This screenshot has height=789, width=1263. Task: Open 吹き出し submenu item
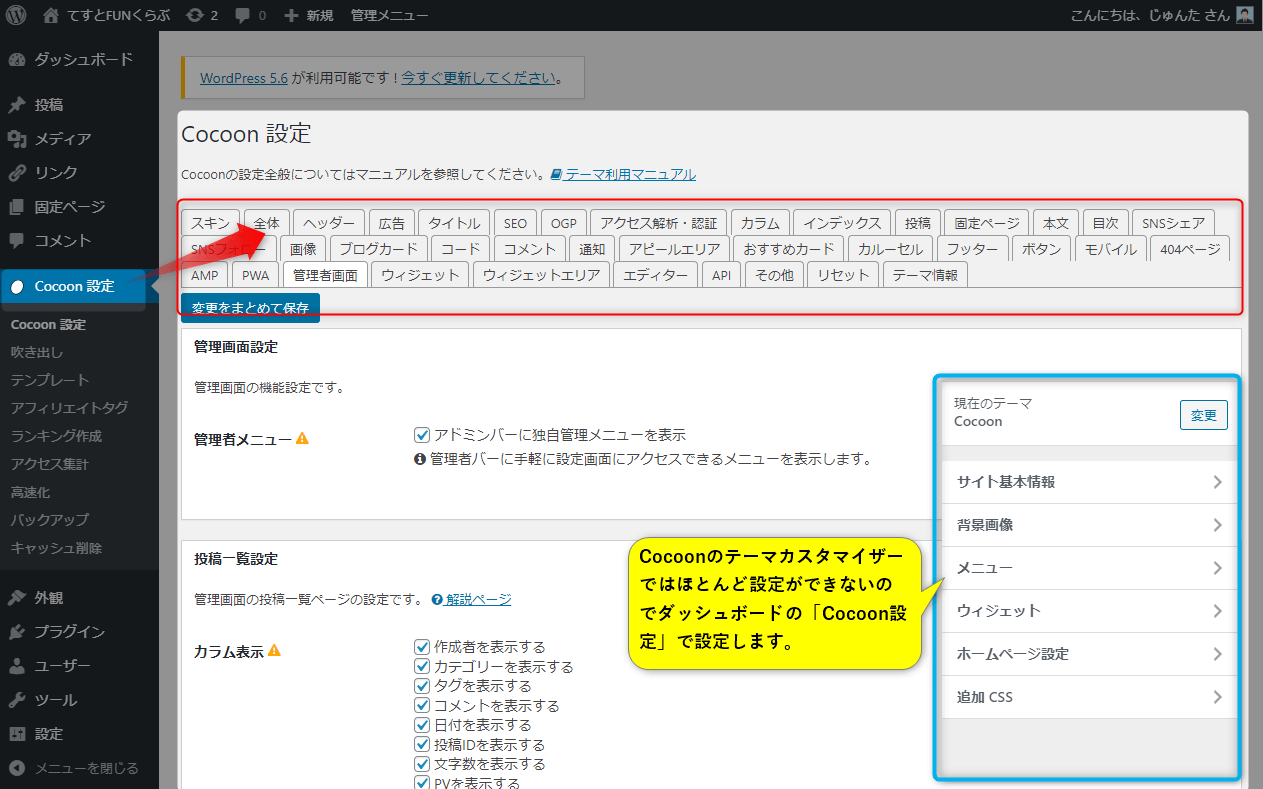[x=37, y=352]
